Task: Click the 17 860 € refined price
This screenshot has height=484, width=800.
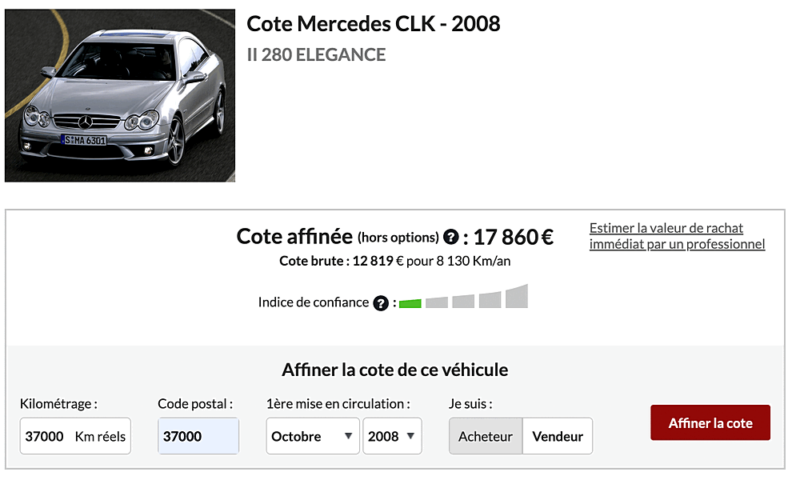Action: pyautogui.click(x=513, y=237)
